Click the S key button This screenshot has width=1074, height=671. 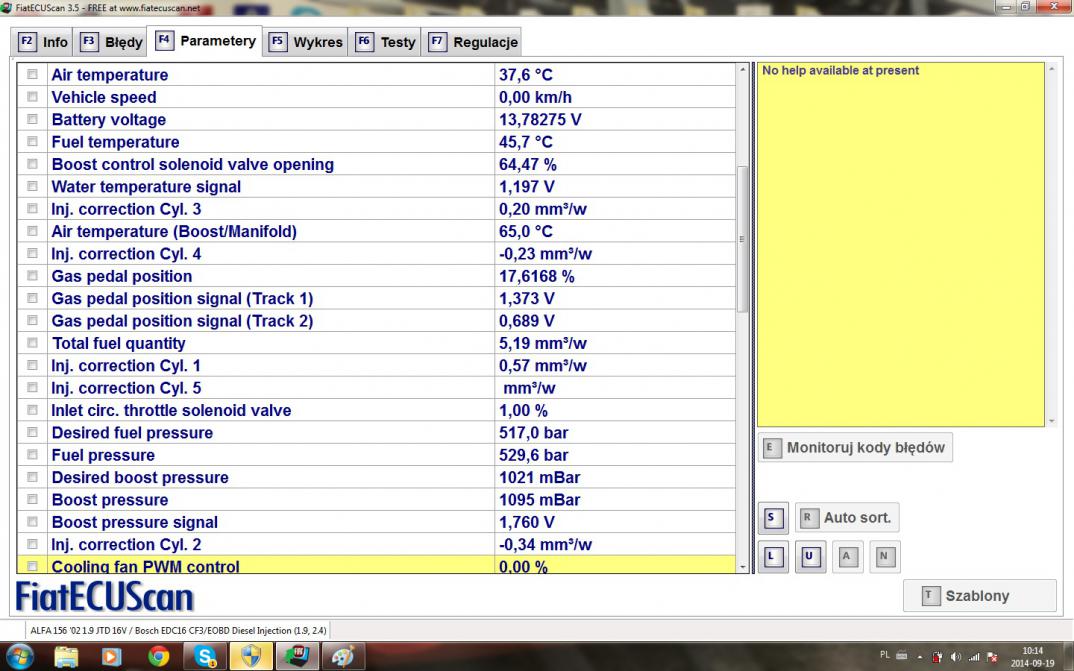[x=773, y=518]
